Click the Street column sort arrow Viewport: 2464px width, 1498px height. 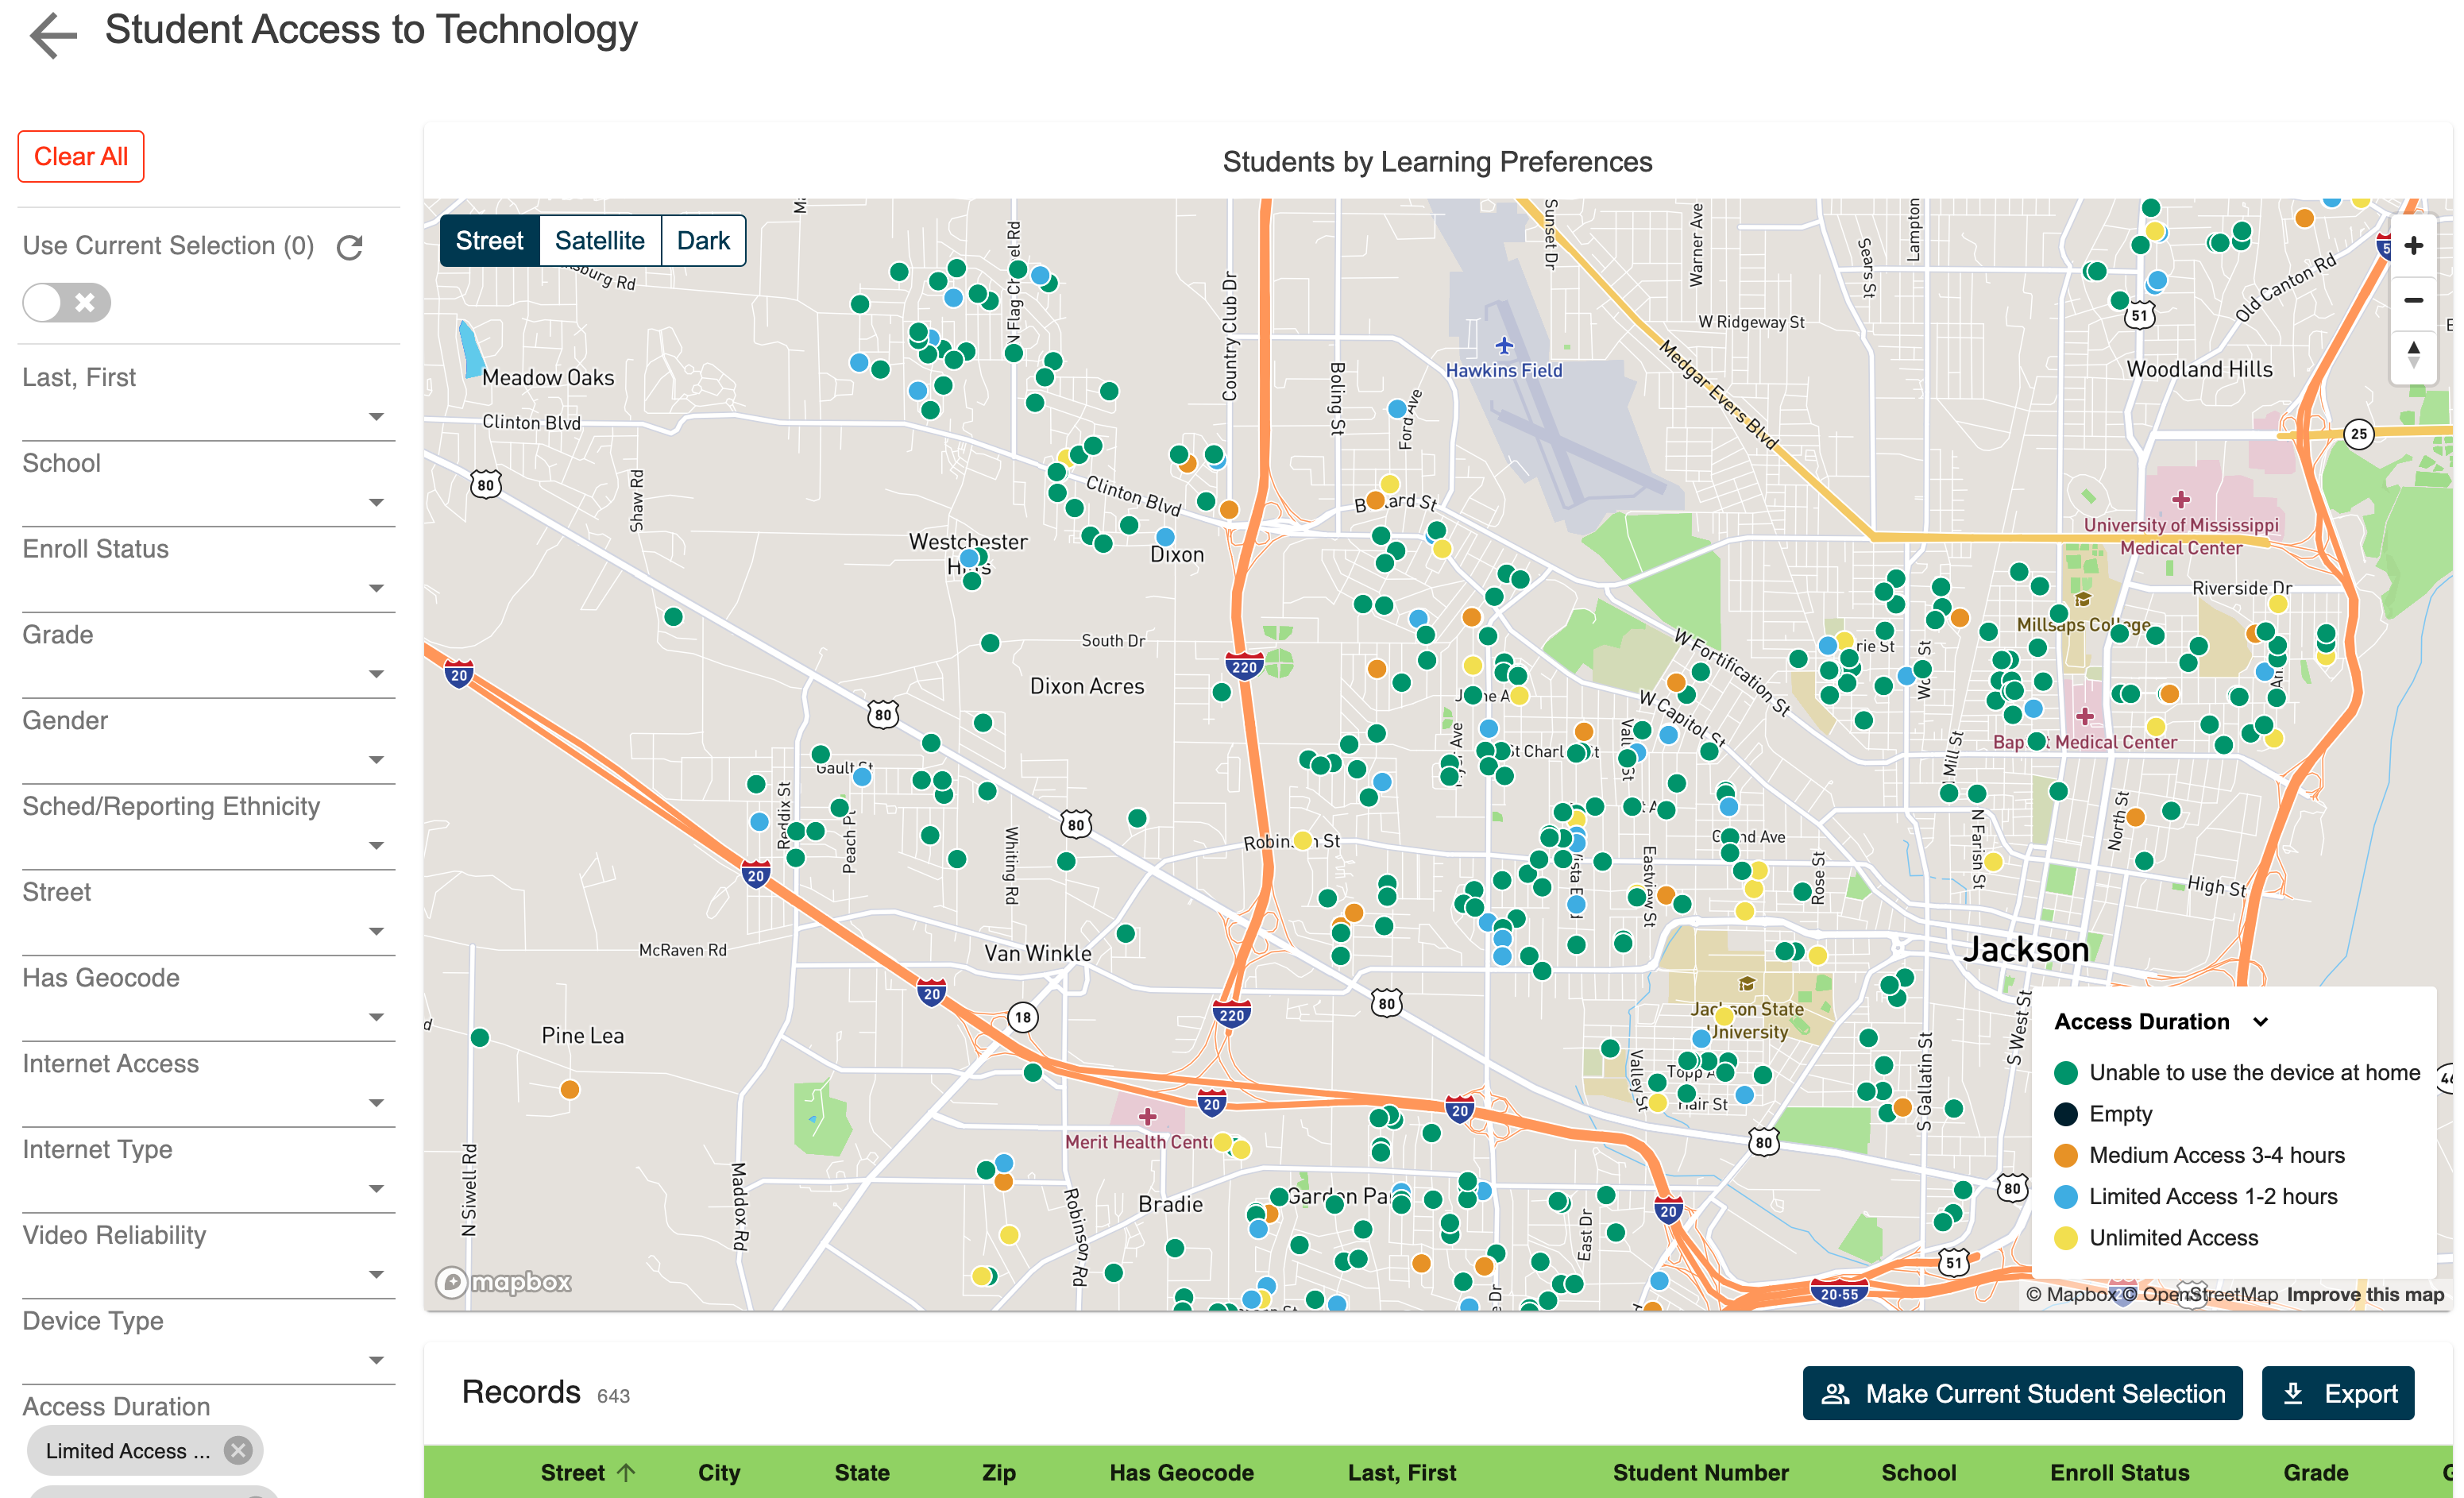click(627, 1472)
